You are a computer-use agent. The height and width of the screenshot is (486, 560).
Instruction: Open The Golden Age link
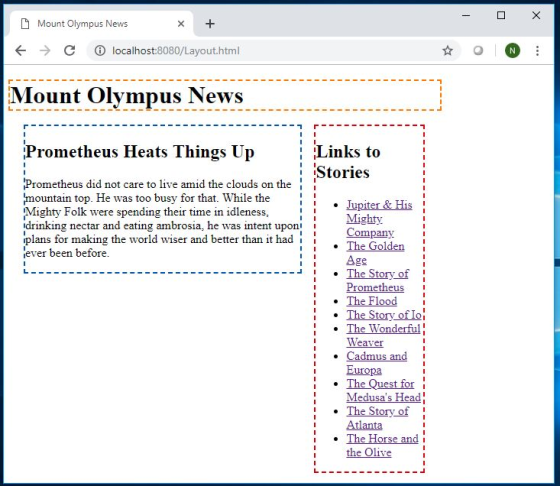click(375, 253)
